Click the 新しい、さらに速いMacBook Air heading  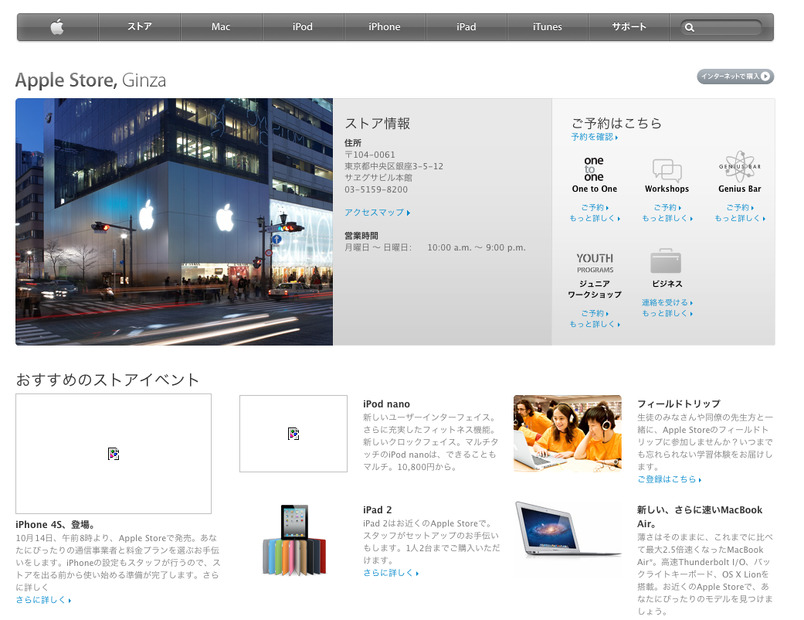coord(699,516)
